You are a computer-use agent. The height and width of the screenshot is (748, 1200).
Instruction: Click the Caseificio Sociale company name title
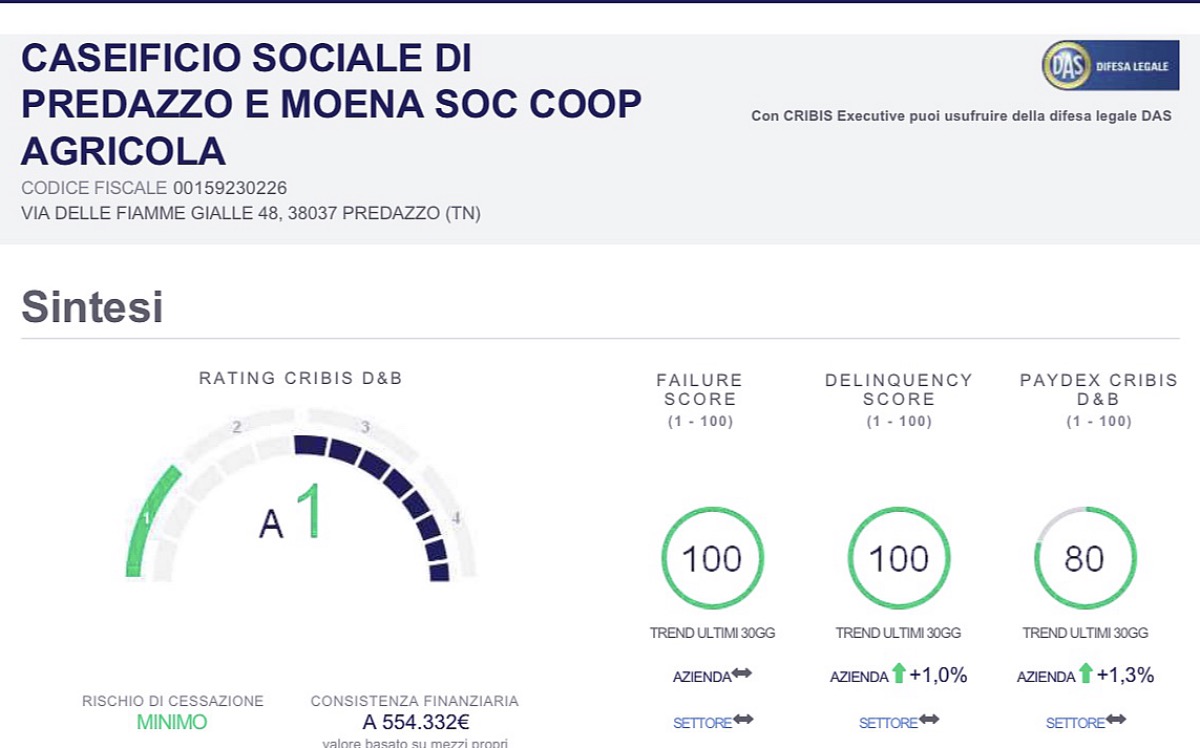pos(330,105)
